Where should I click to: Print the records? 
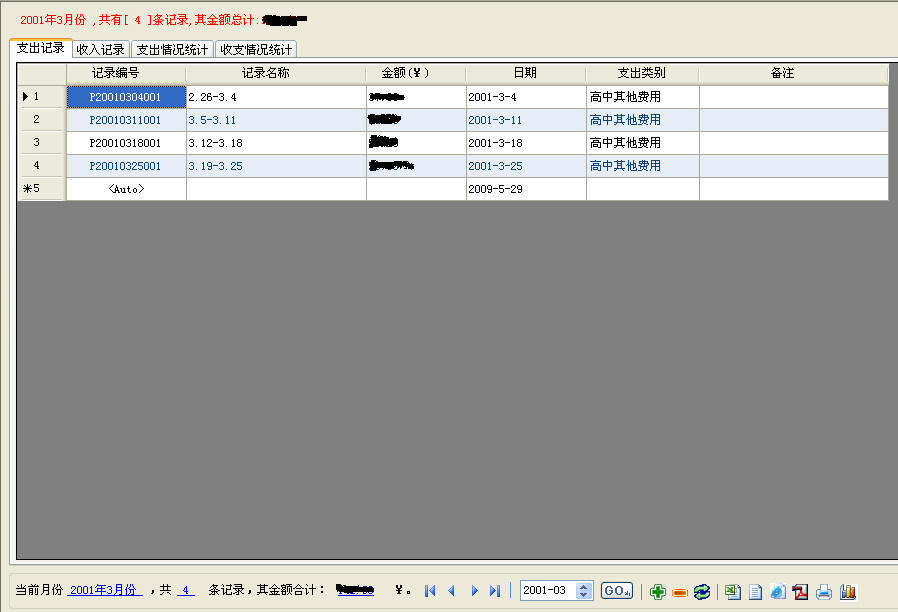pos(824,591)
